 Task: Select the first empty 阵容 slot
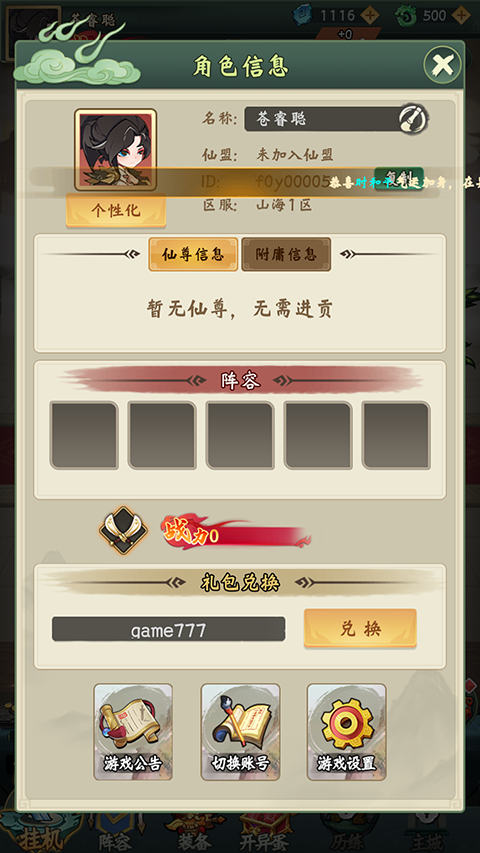click(84, 435)
